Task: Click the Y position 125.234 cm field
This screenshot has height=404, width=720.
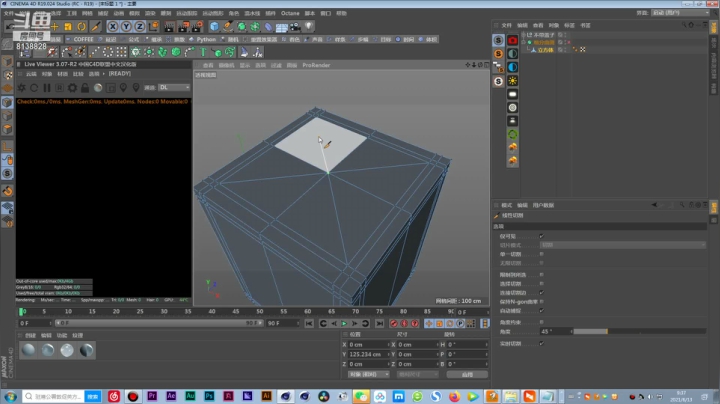Action: [x=368, y=354]
